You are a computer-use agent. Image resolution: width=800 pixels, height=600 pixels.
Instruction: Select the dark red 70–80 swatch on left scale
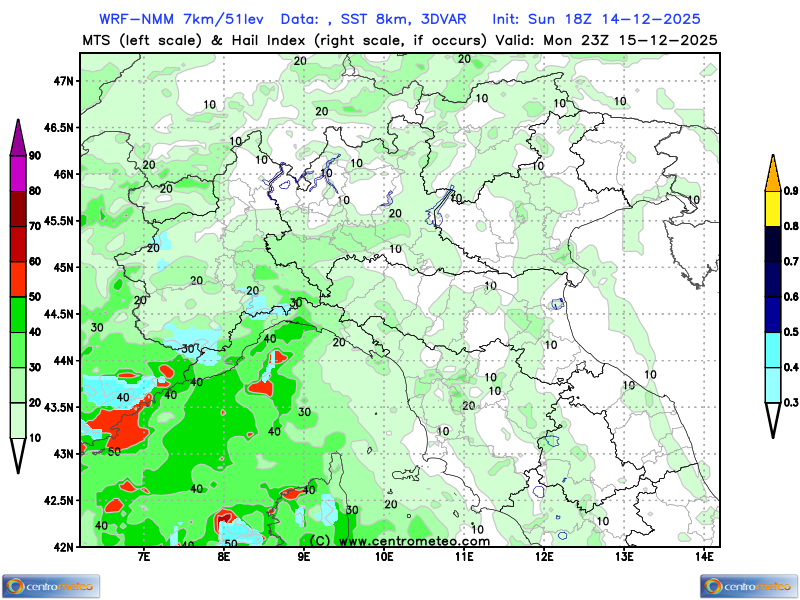click(x=18, y=208)
